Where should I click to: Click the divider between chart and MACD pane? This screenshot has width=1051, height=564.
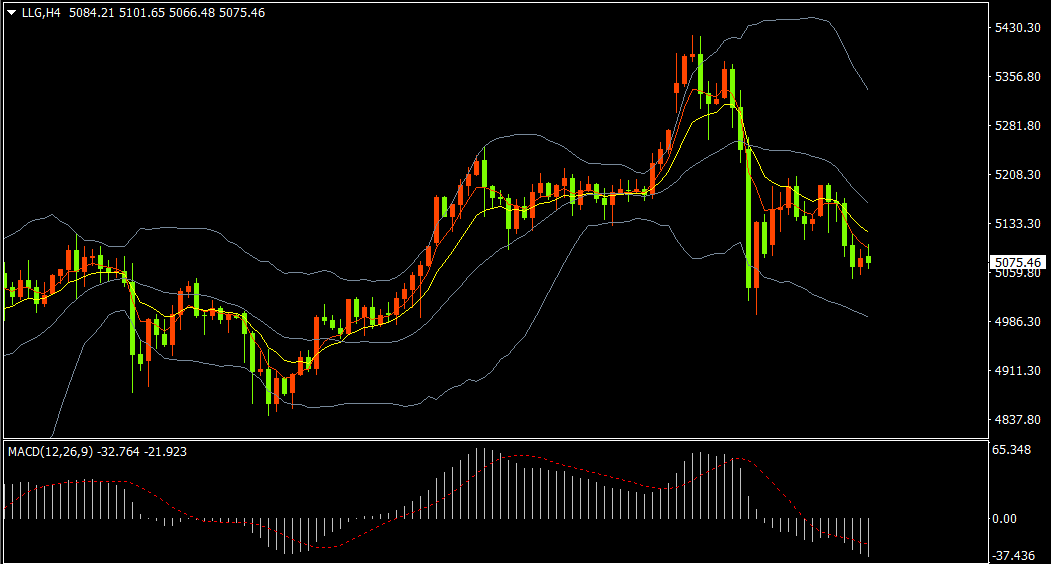[x=490, y=438]
